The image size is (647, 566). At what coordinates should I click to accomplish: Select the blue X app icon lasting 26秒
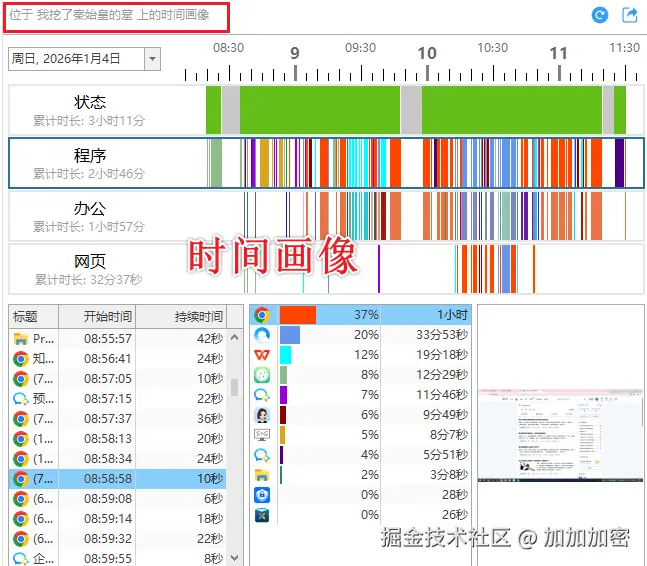[x=262, y=515]
